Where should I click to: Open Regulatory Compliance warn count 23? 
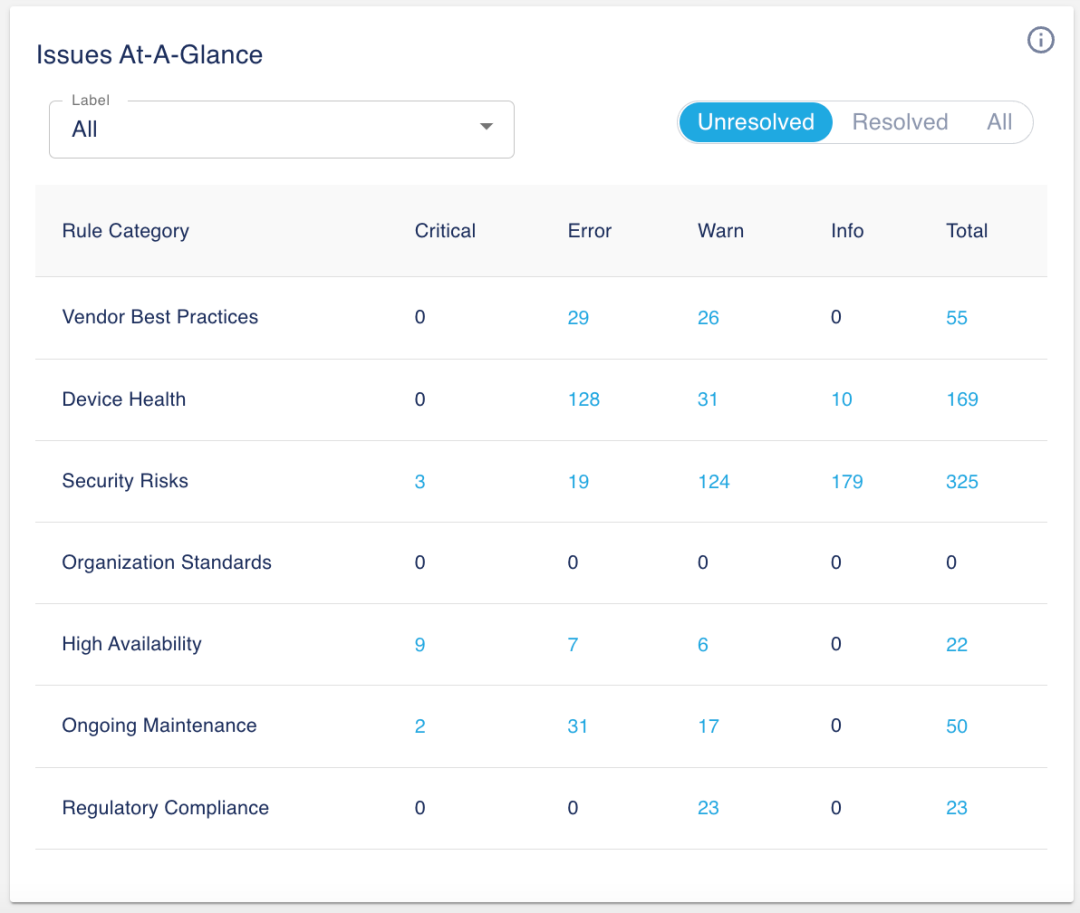(x=708, y=808)
